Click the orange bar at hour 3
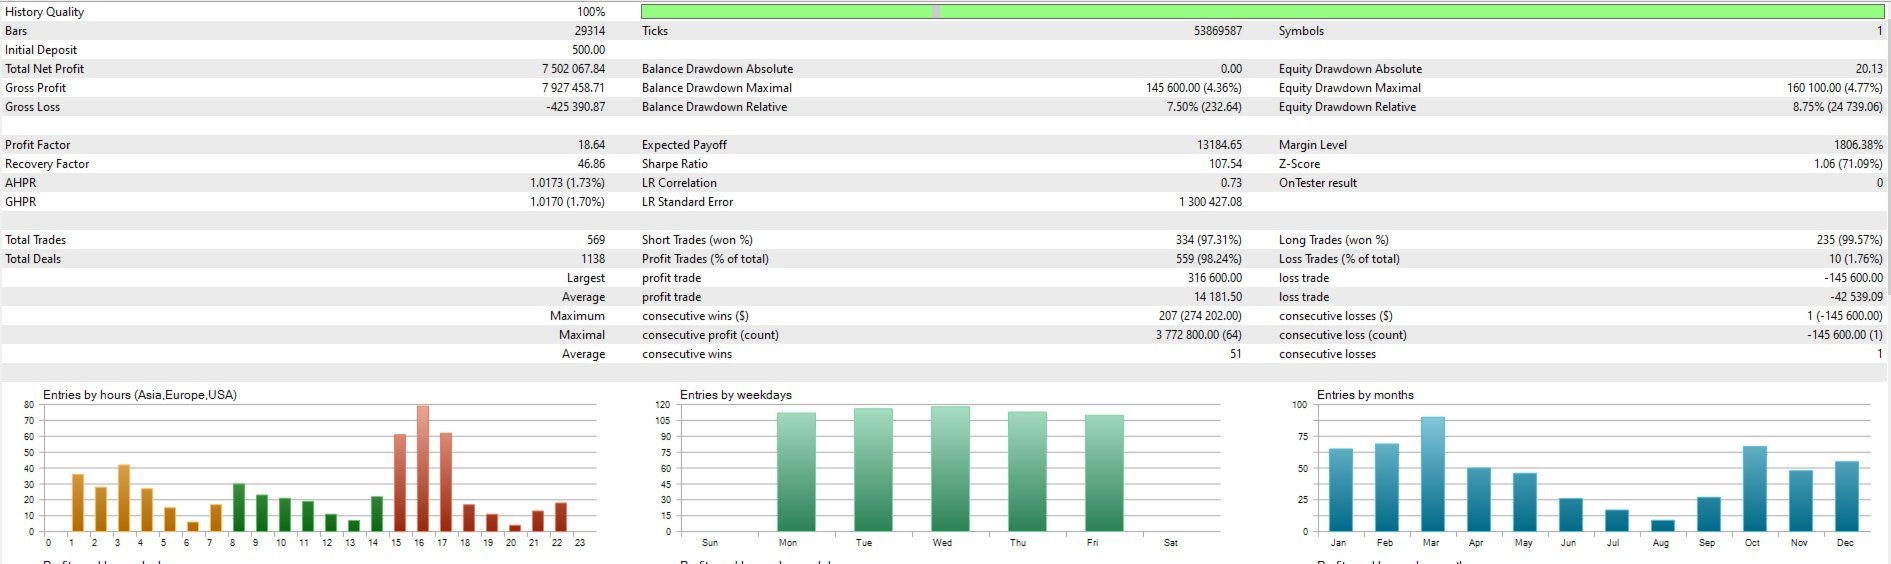The image size is (1891, 564). (x=124, y=498)
